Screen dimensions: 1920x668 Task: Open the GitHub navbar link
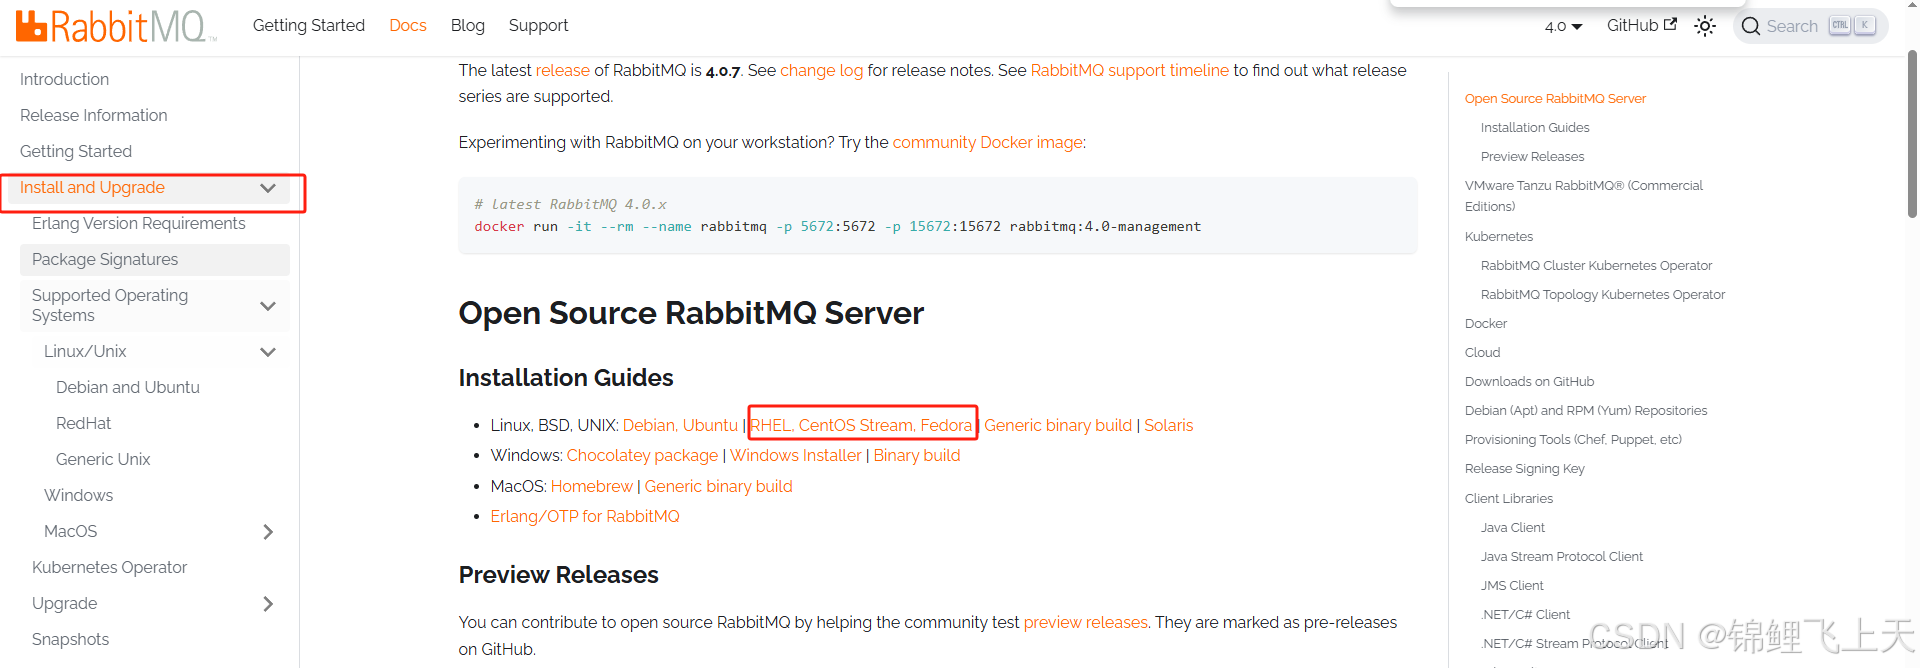(1641, 25)
